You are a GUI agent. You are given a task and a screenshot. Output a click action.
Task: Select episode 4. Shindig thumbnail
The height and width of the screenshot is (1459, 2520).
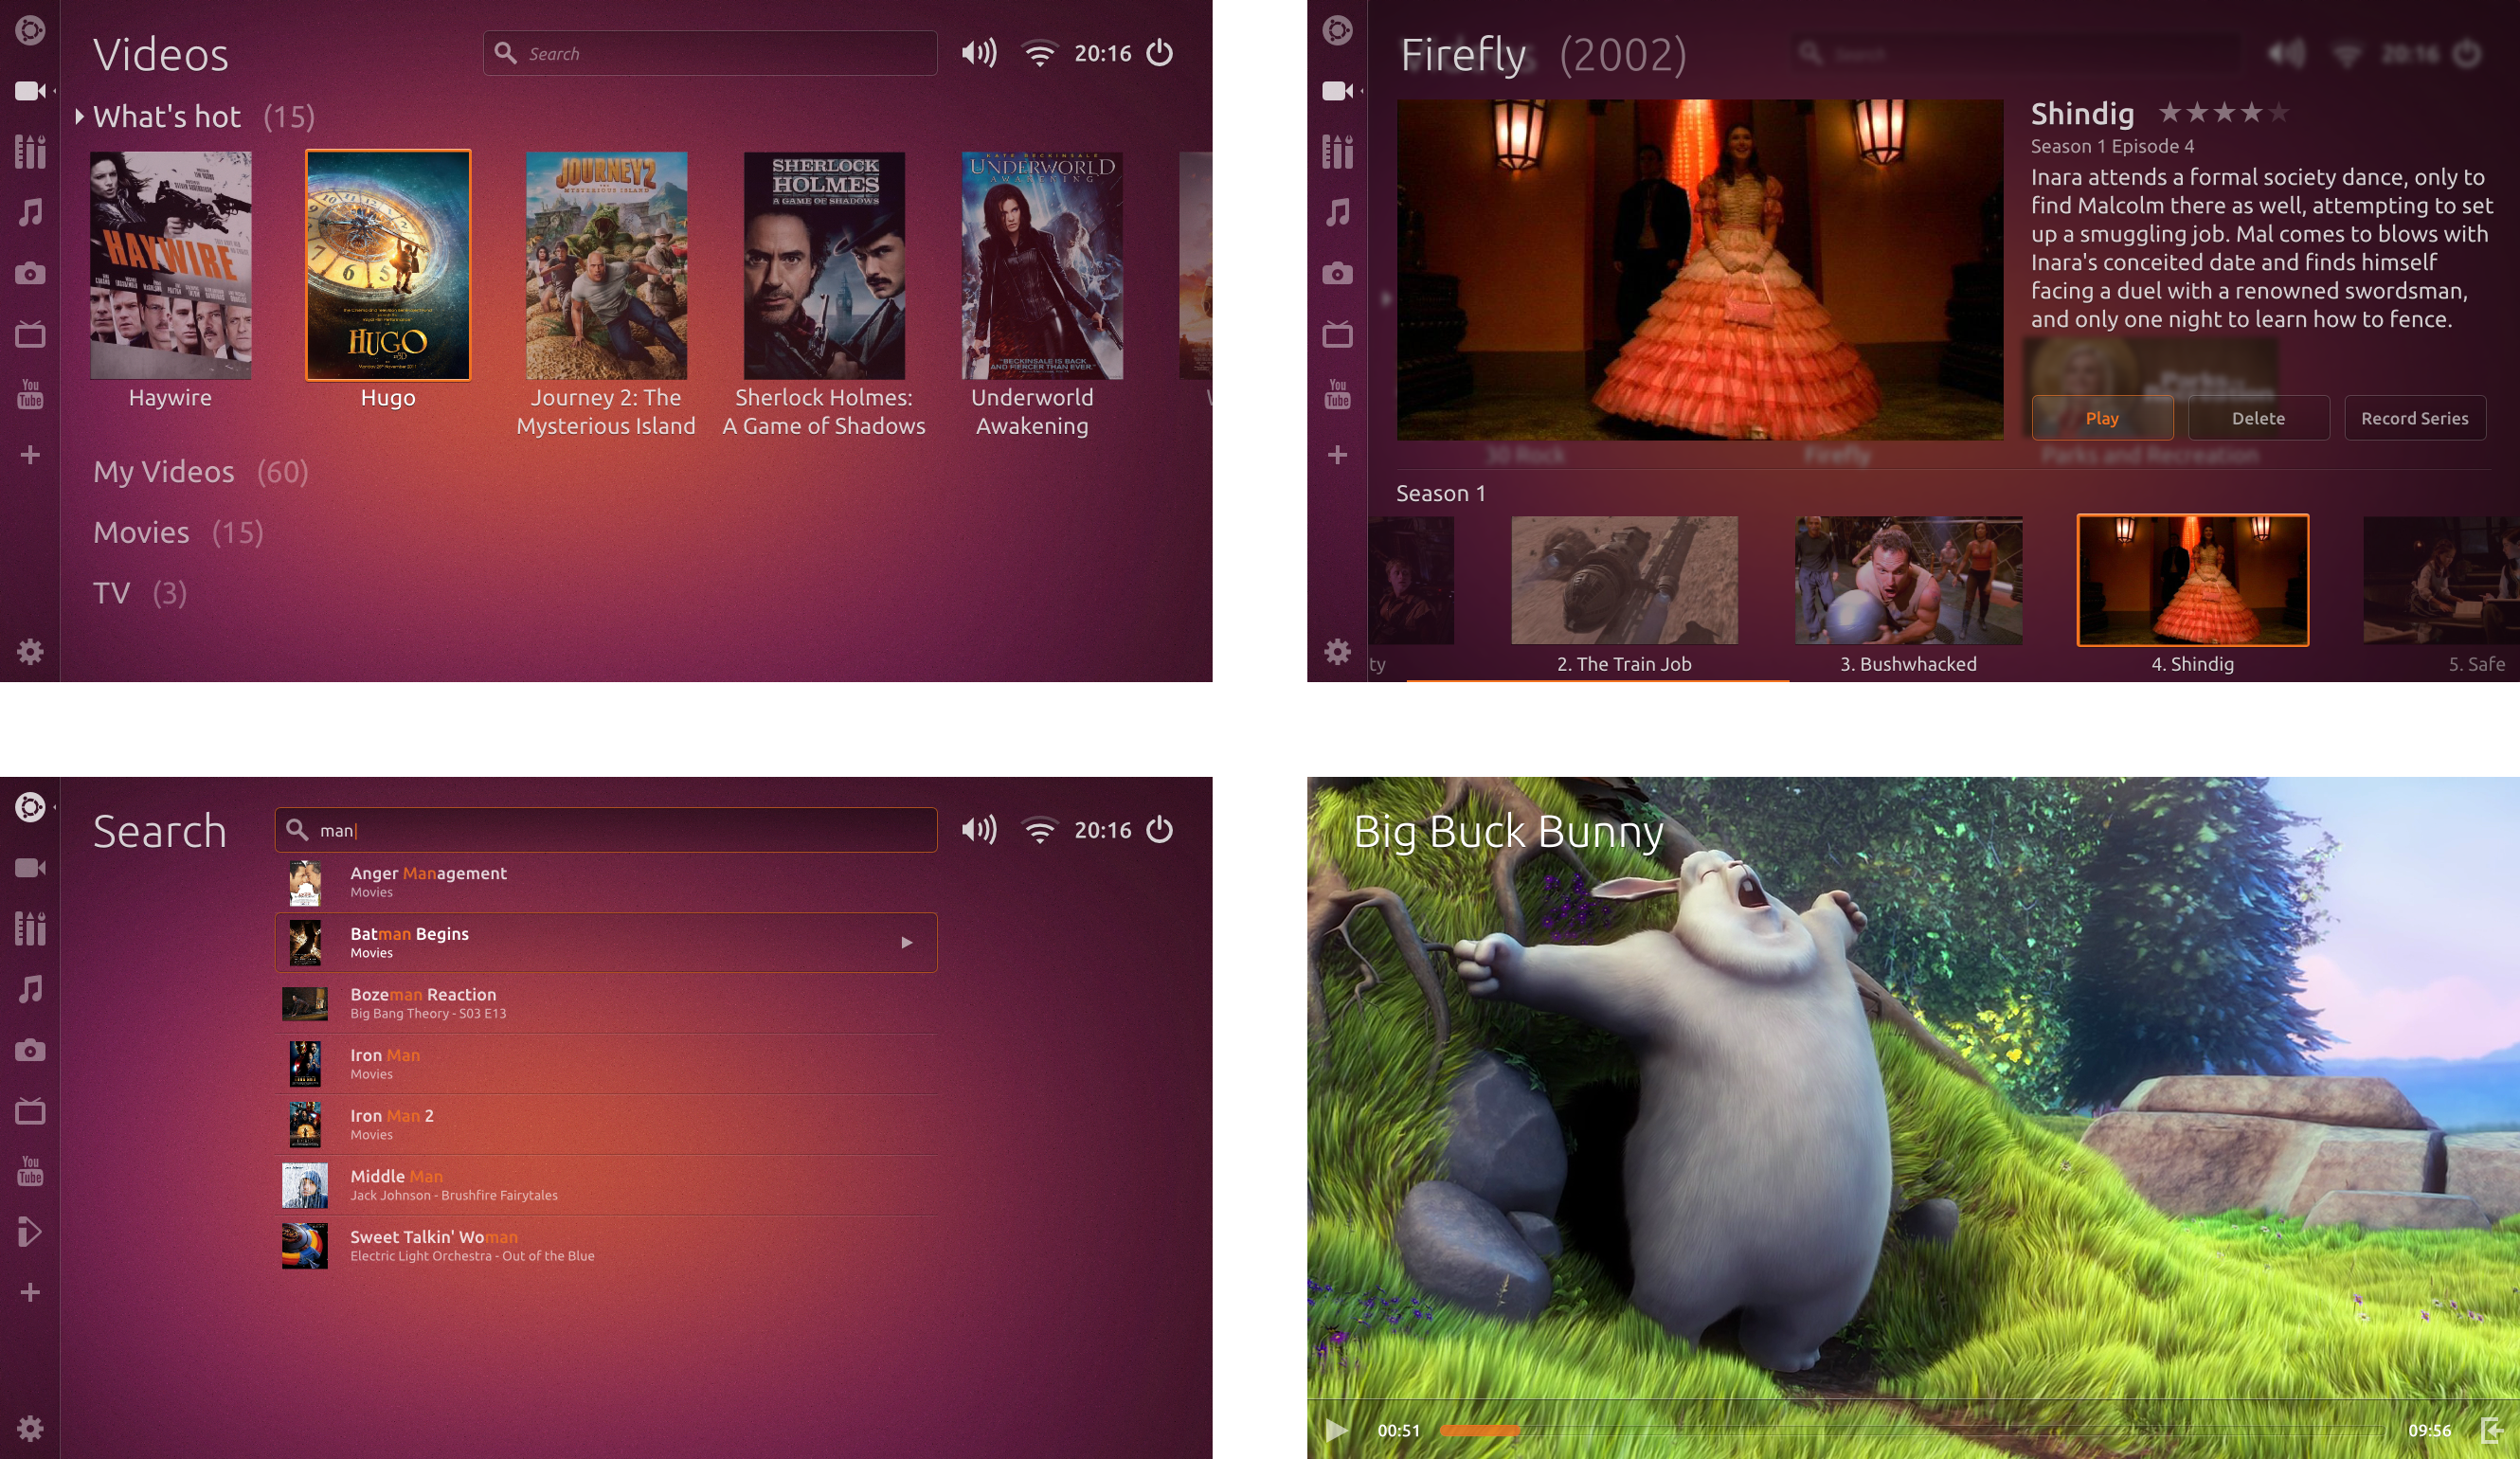[x=2192, y=580]
